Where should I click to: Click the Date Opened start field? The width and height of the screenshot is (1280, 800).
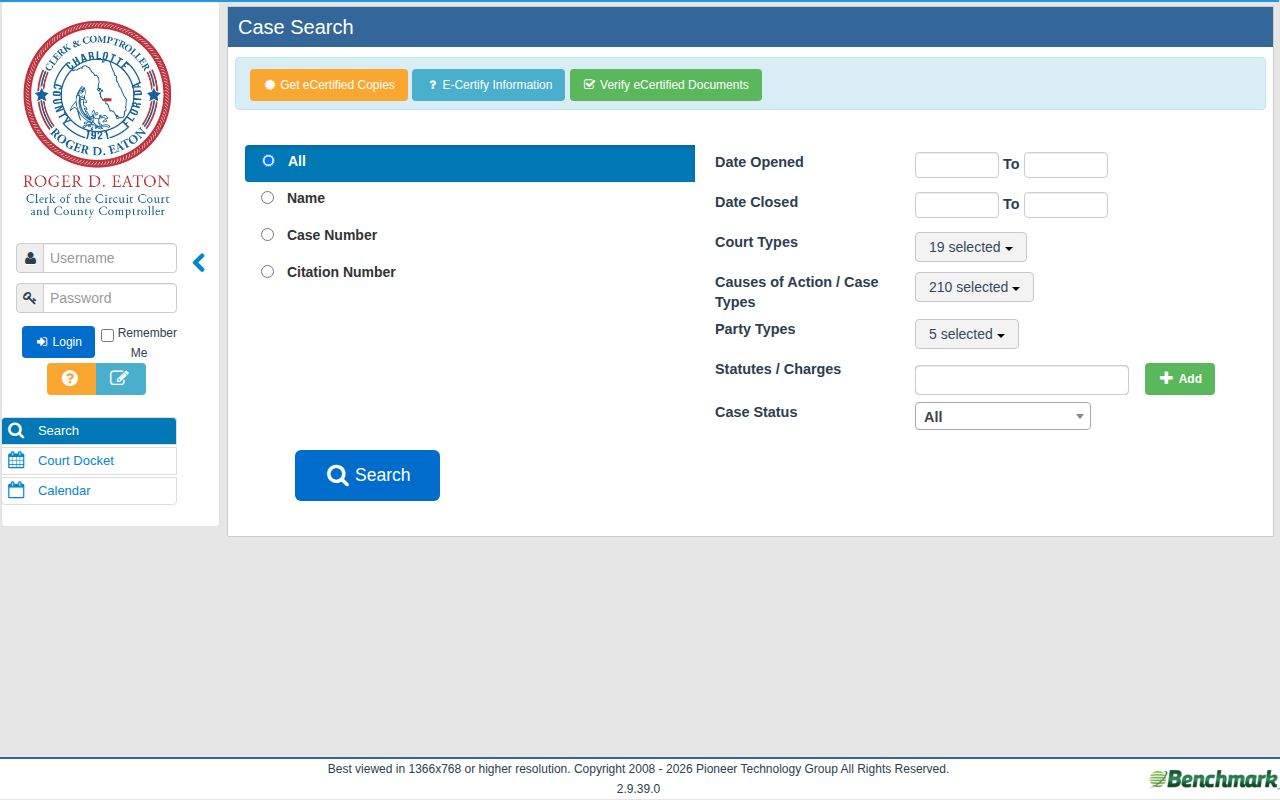957,165
